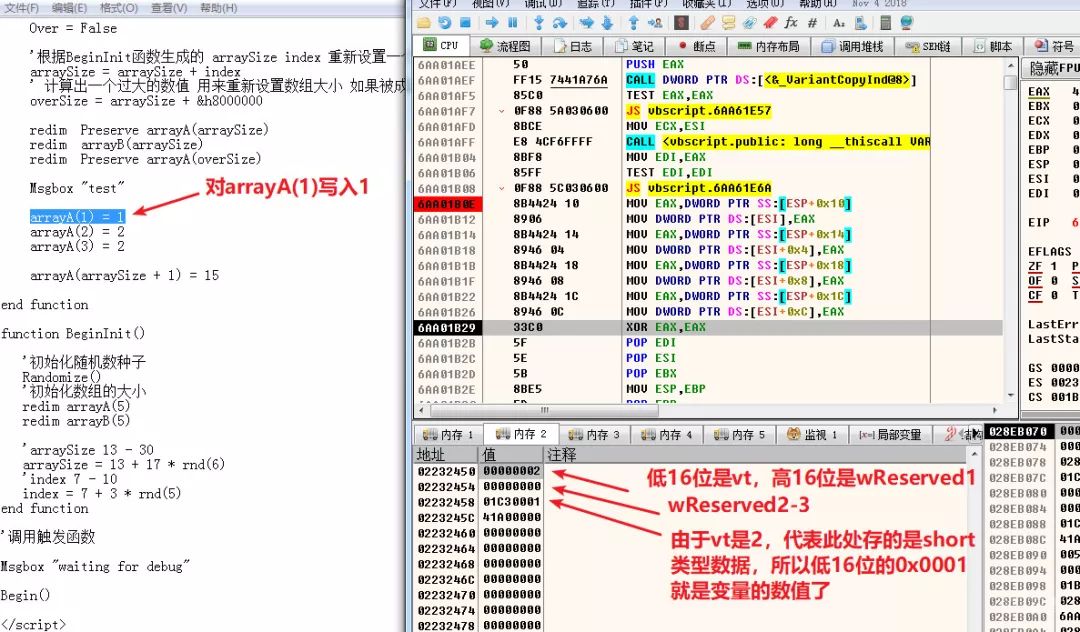Select the 内存 5 dump tab
1080x632 pixels.
(740, 434)
